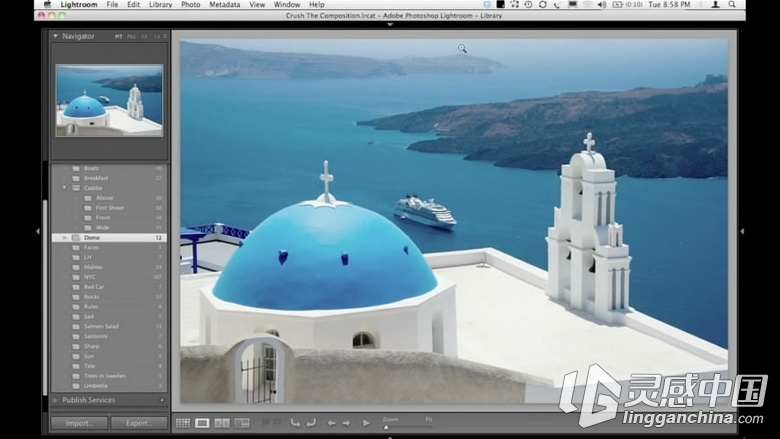
Task: Switch to Survey view in toolbar
Action: point(242,423)
